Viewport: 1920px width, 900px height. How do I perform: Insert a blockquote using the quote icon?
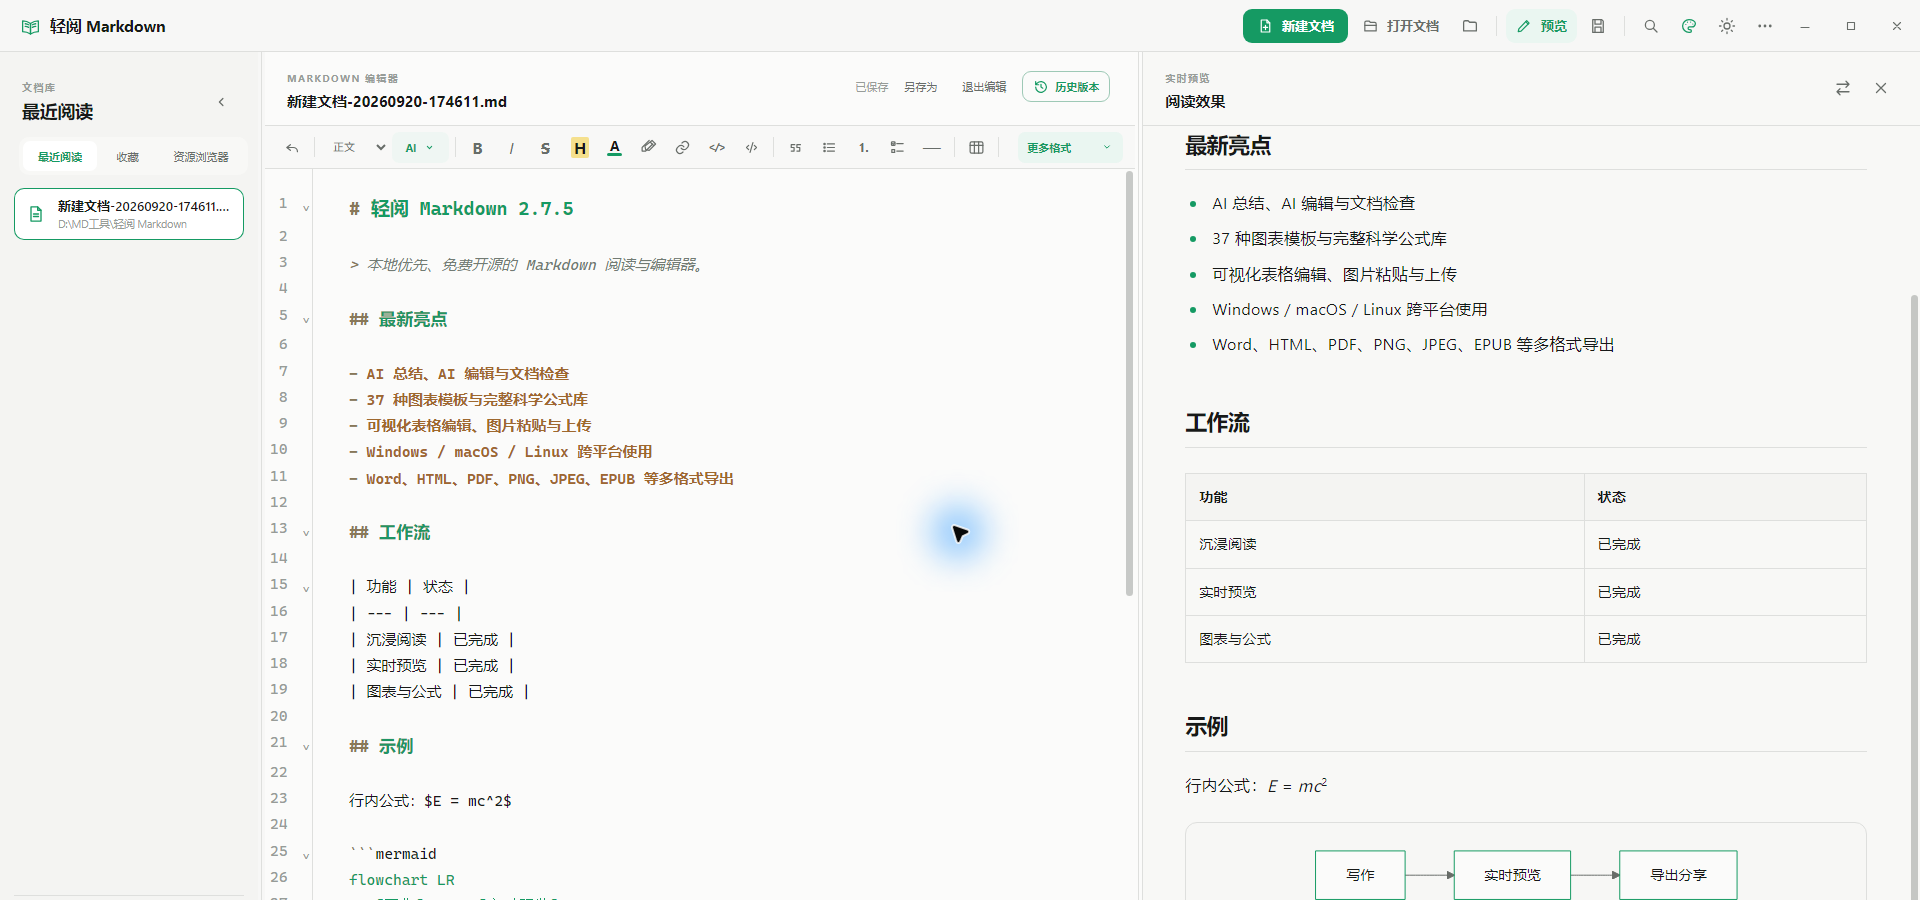coord(795,148)
